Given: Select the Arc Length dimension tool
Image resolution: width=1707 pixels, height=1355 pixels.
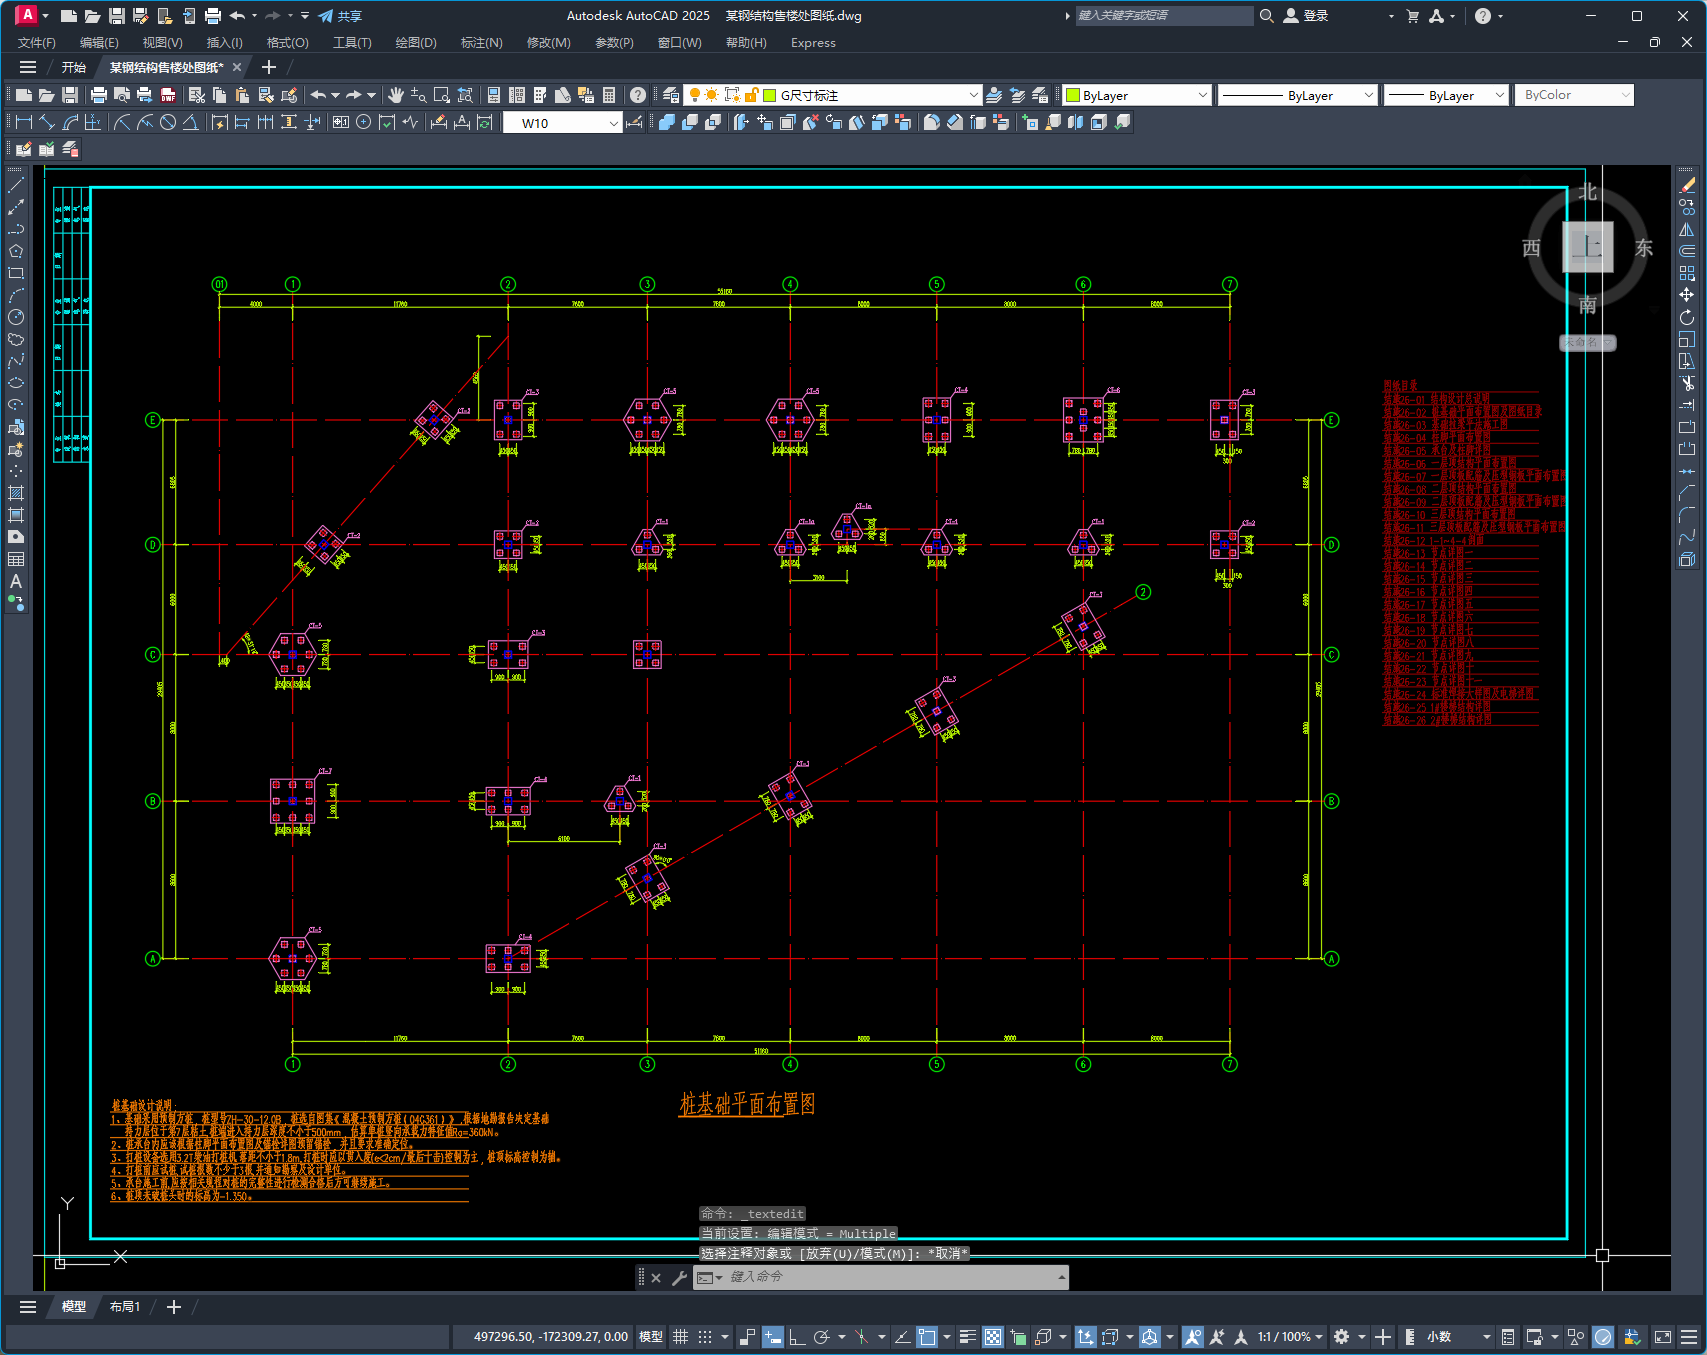Looking at the screenshot, I should click(x=70, y=122).
